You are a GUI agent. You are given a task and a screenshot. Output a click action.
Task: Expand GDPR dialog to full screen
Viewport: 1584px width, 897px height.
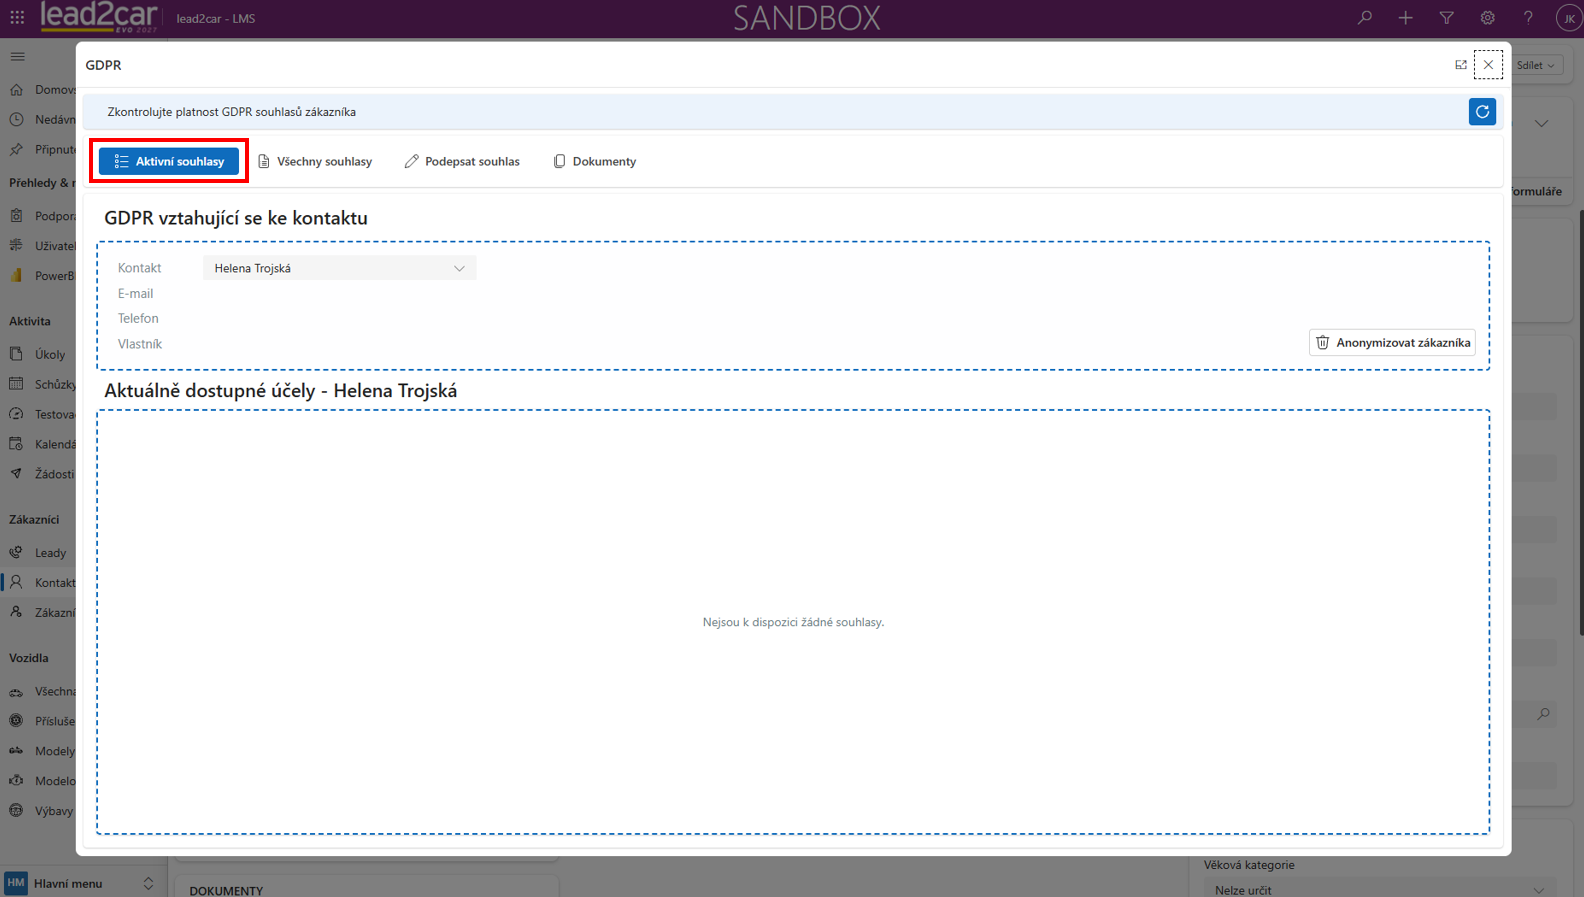[1461, 65]
